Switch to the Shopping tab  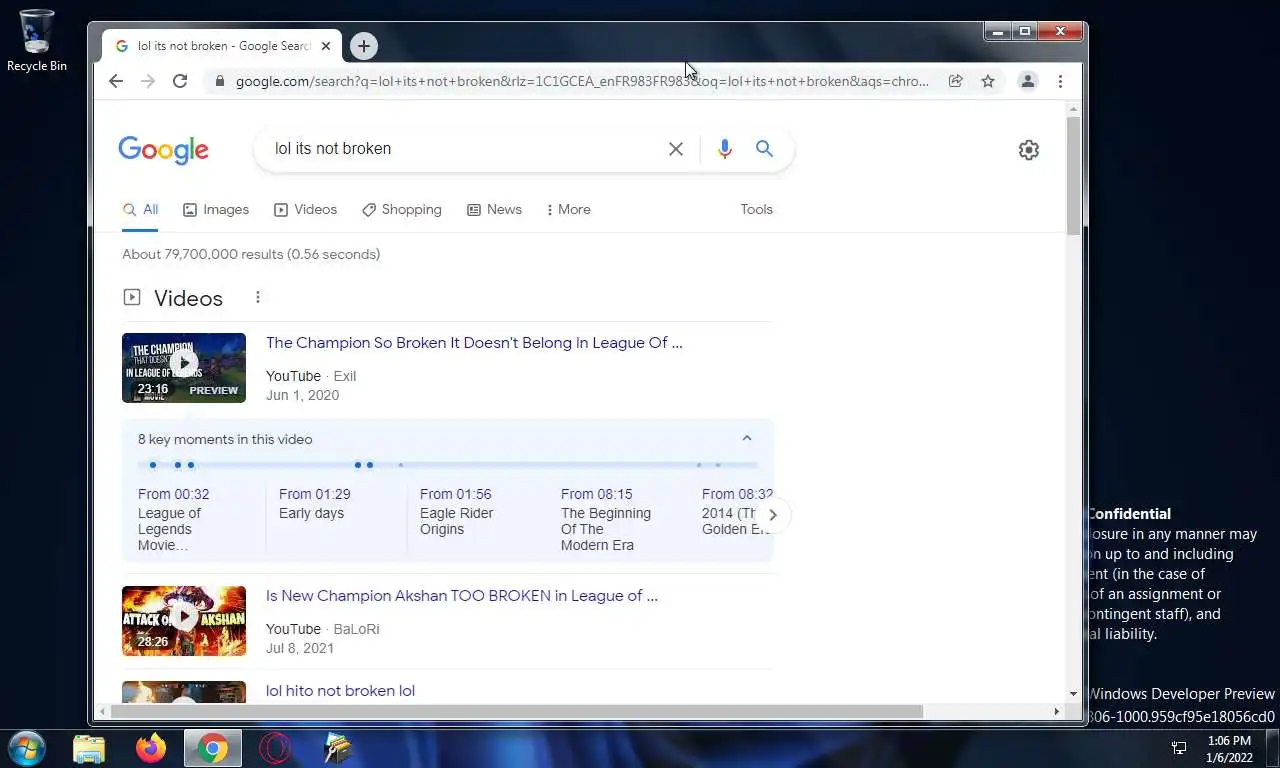click(401, 210)
